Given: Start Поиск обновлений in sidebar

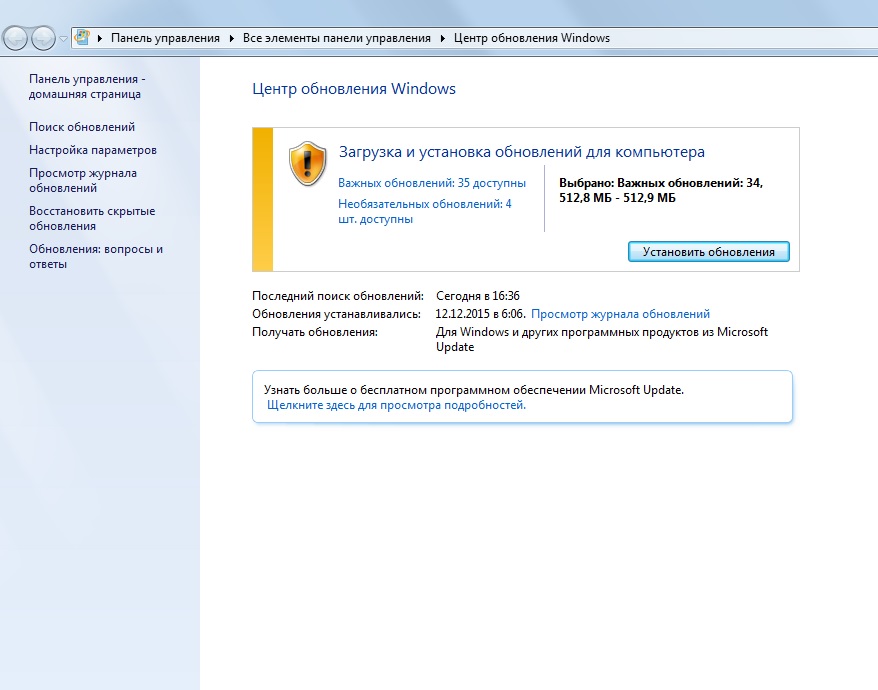Looking at the screenshot, I should pos(82,127).
